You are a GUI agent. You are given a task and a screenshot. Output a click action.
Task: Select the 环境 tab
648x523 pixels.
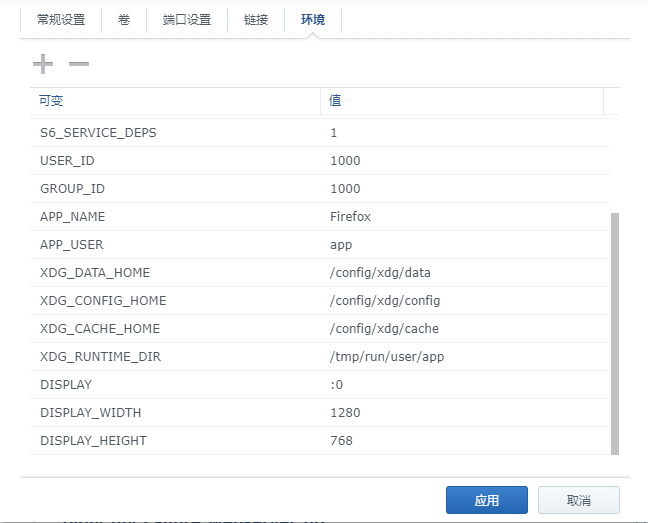[x=313, y=20]
